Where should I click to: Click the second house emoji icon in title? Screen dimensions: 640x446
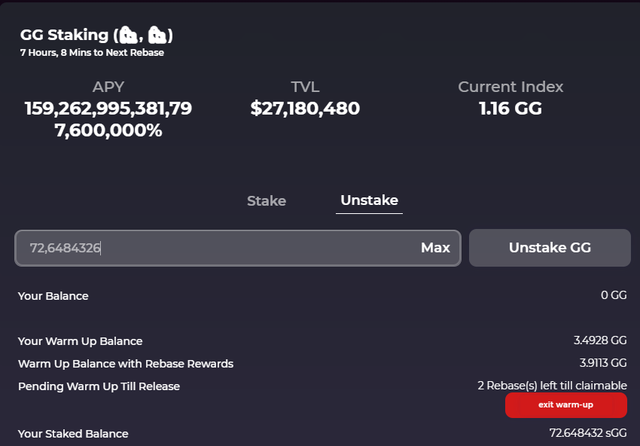[x=157, y=35]
